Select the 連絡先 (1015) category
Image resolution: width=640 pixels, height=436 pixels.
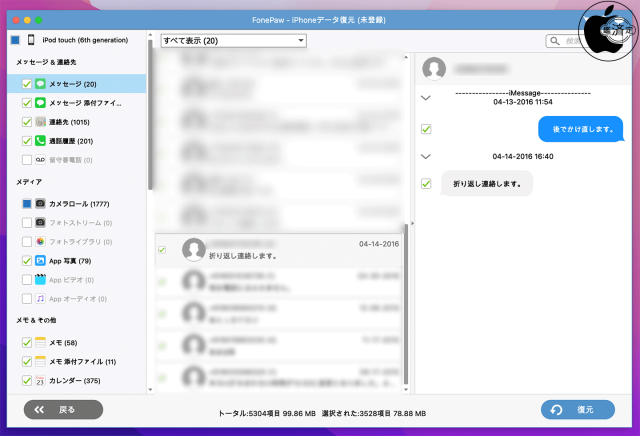[76, 122]
